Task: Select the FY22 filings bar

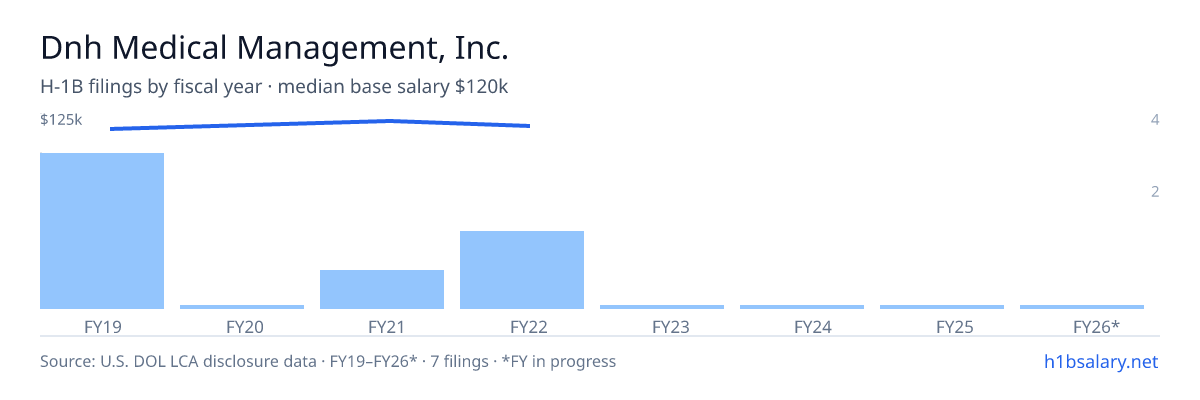Action: [x=522, y=270]
